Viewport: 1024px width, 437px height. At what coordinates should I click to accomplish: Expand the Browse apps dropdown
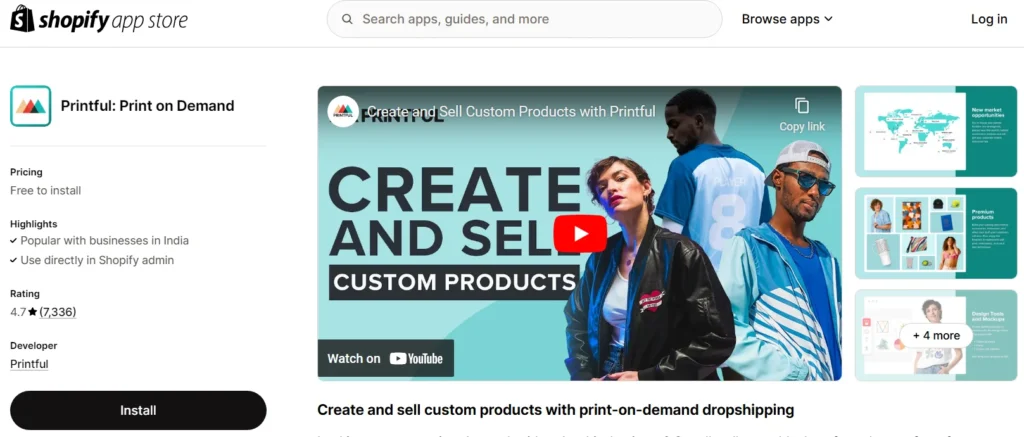[787, 19]
